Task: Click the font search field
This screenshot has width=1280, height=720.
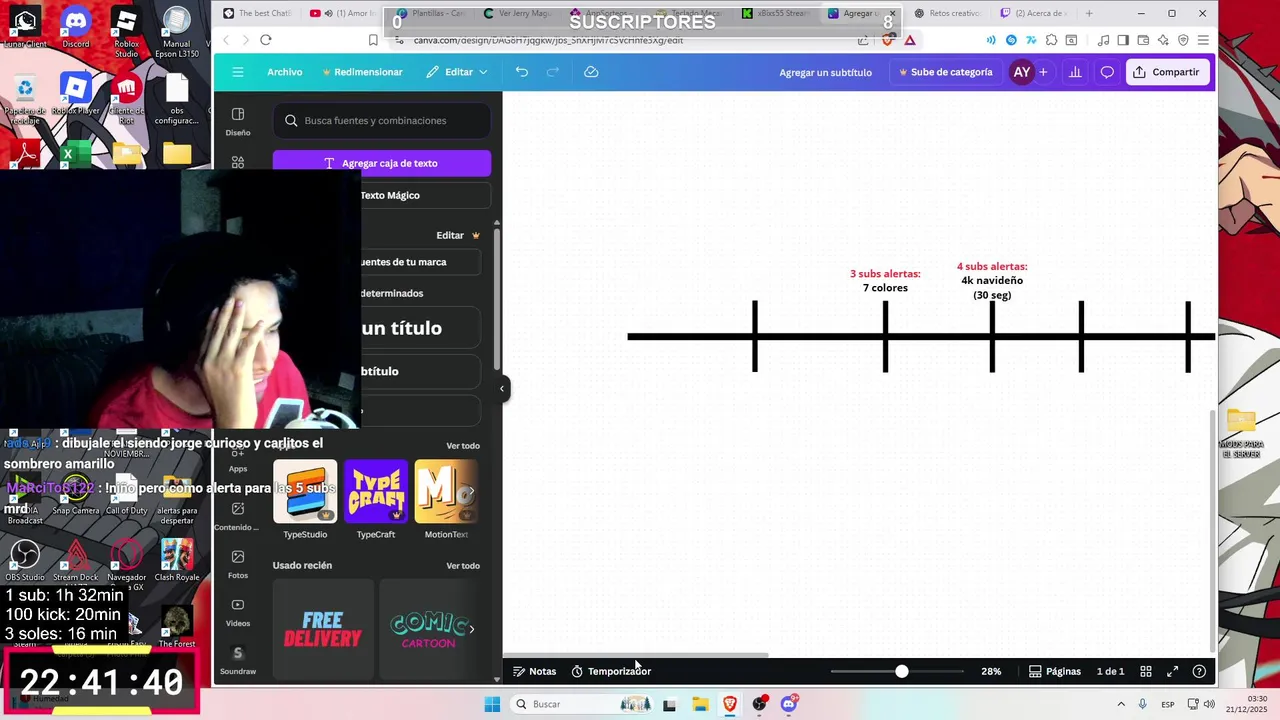Action: tap(382, 120)
